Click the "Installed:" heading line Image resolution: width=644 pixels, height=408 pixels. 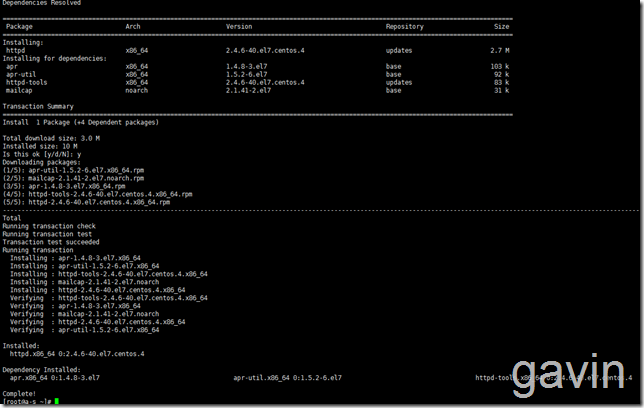click(x=21, y=346)
